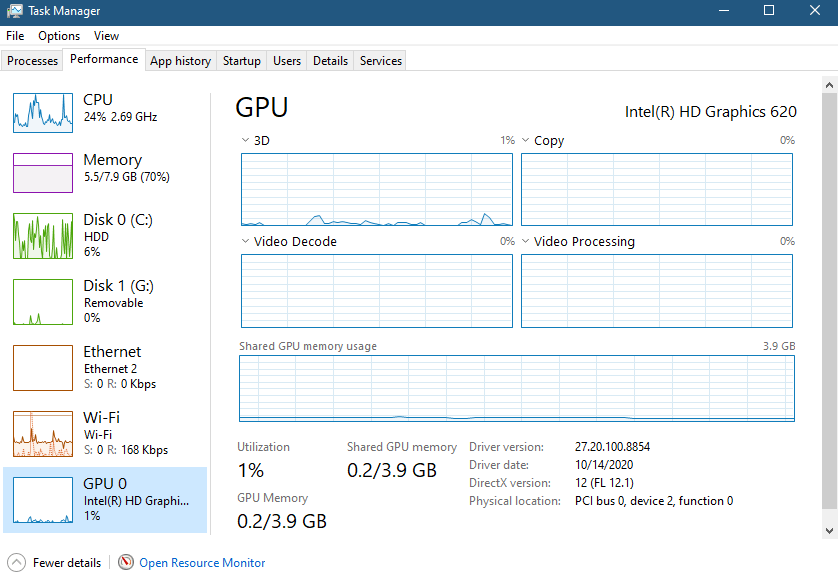838x587 pixels.
Task: Select the Performance tab
Action: point(104,59)
